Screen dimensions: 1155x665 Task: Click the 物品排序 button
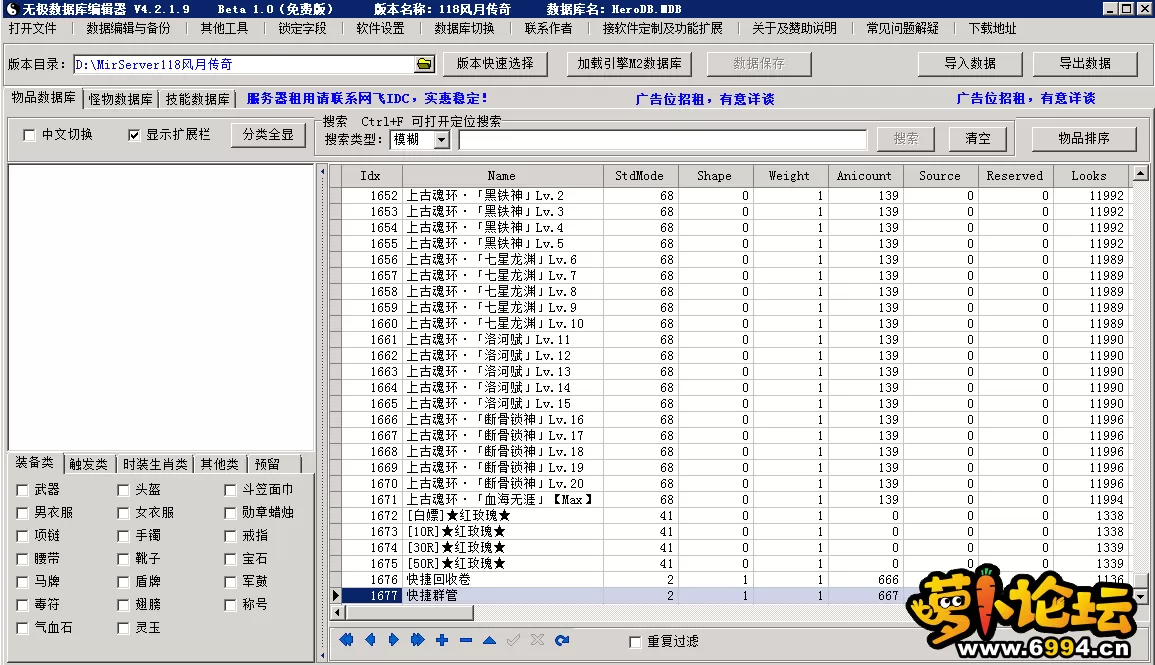(x=1084, y=138)
